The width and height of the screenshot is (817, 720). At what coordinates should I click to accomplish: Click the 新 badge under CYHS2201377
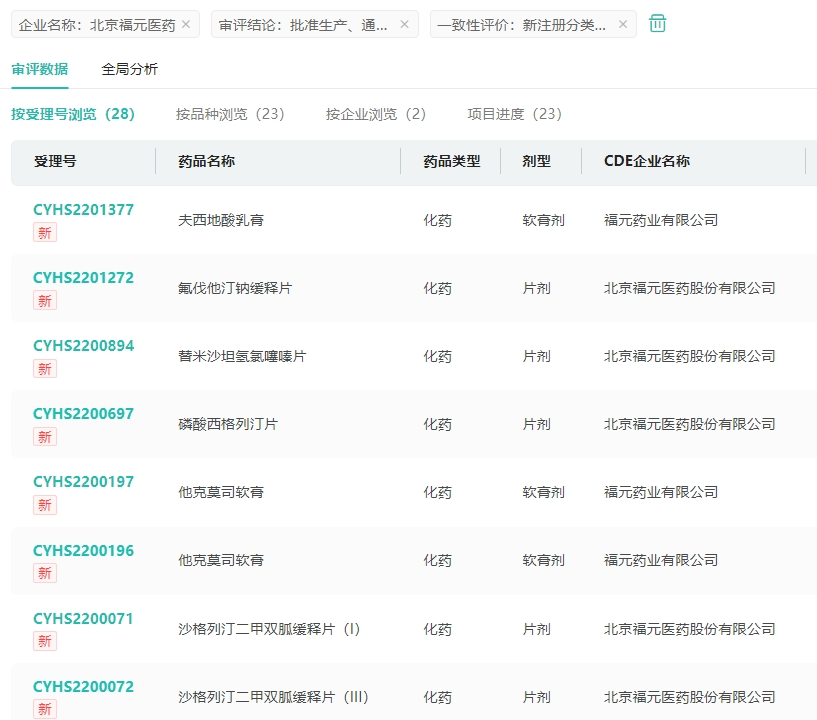[x=45, y=232]
